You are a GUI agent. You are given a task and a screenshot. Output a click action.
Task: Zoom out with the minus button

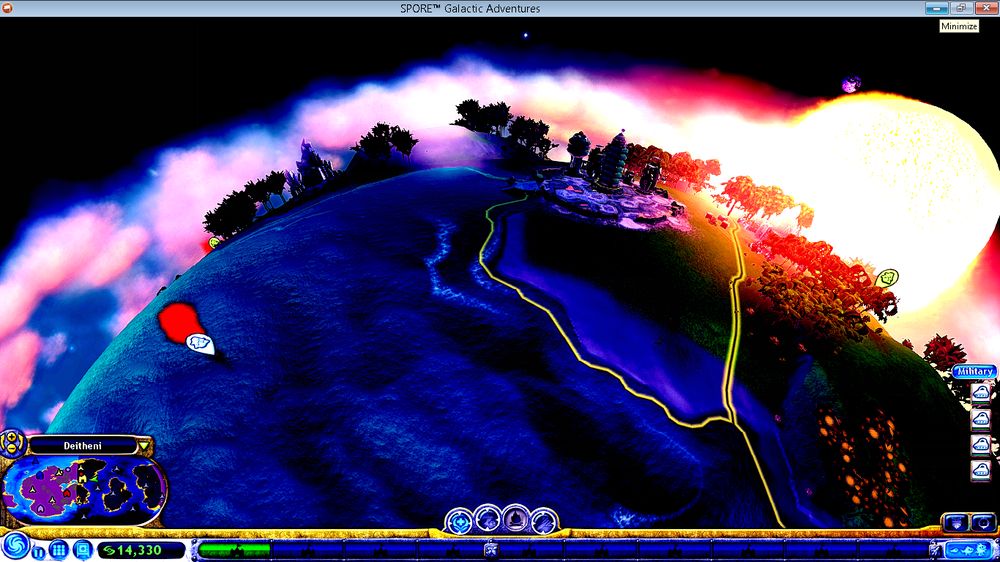[x=11, y=449]
